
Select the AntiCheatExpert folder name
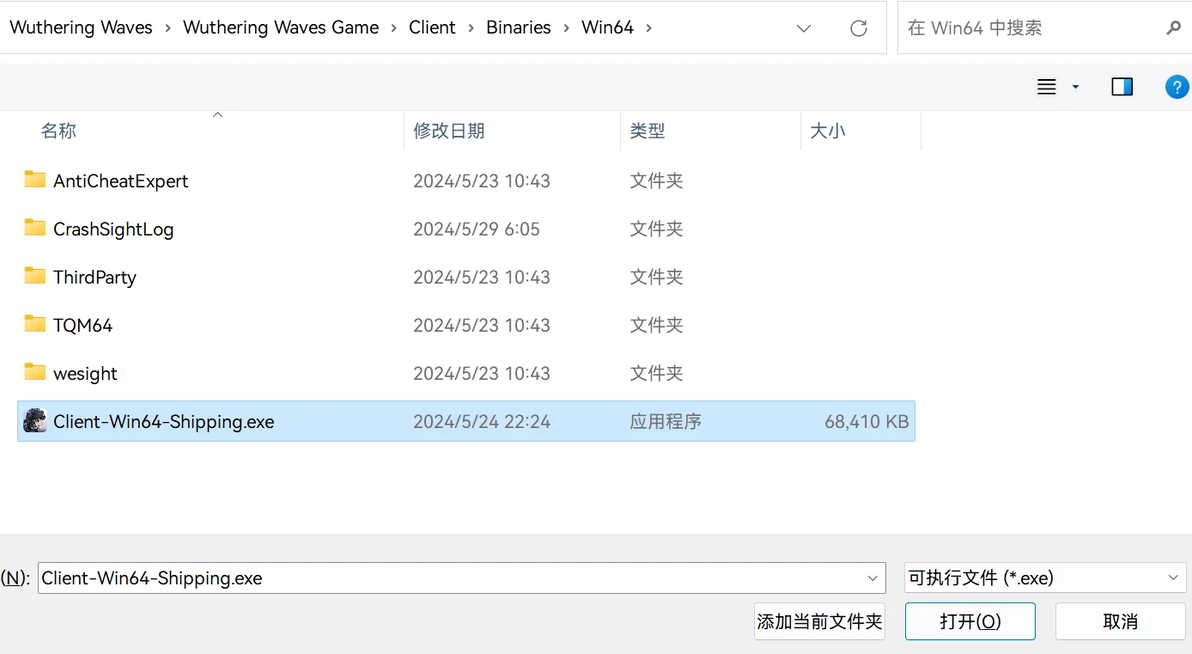click(x=121, y=181)
